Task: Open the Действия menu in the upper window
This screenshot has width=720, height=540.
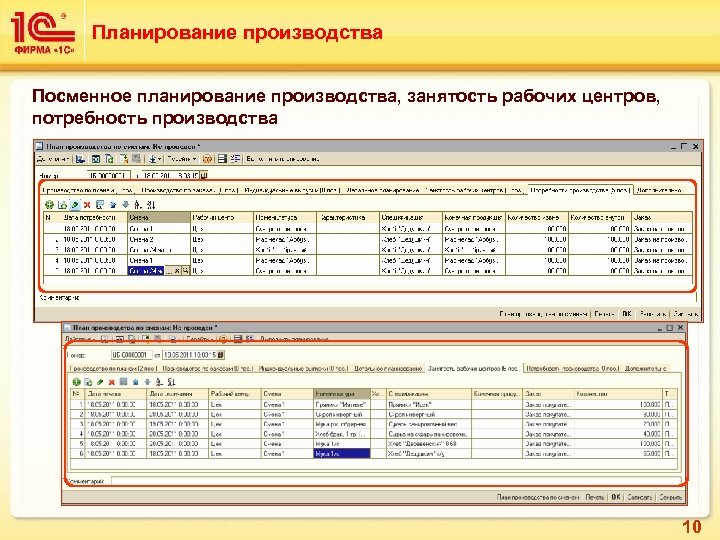Action: (x=53, y=159)
